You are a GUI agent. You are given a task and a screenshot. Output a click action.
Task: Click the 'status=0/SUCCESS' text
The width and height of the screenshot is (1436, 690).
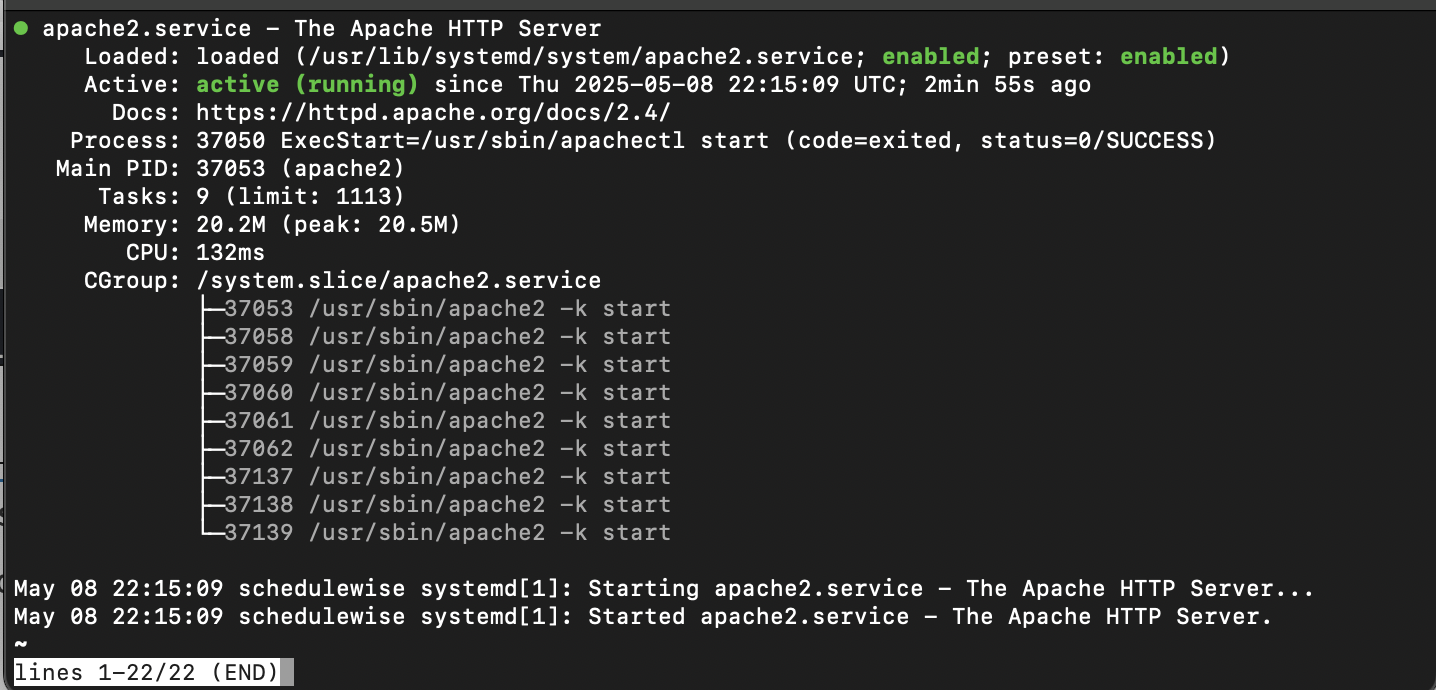(x=1093, y=141)
